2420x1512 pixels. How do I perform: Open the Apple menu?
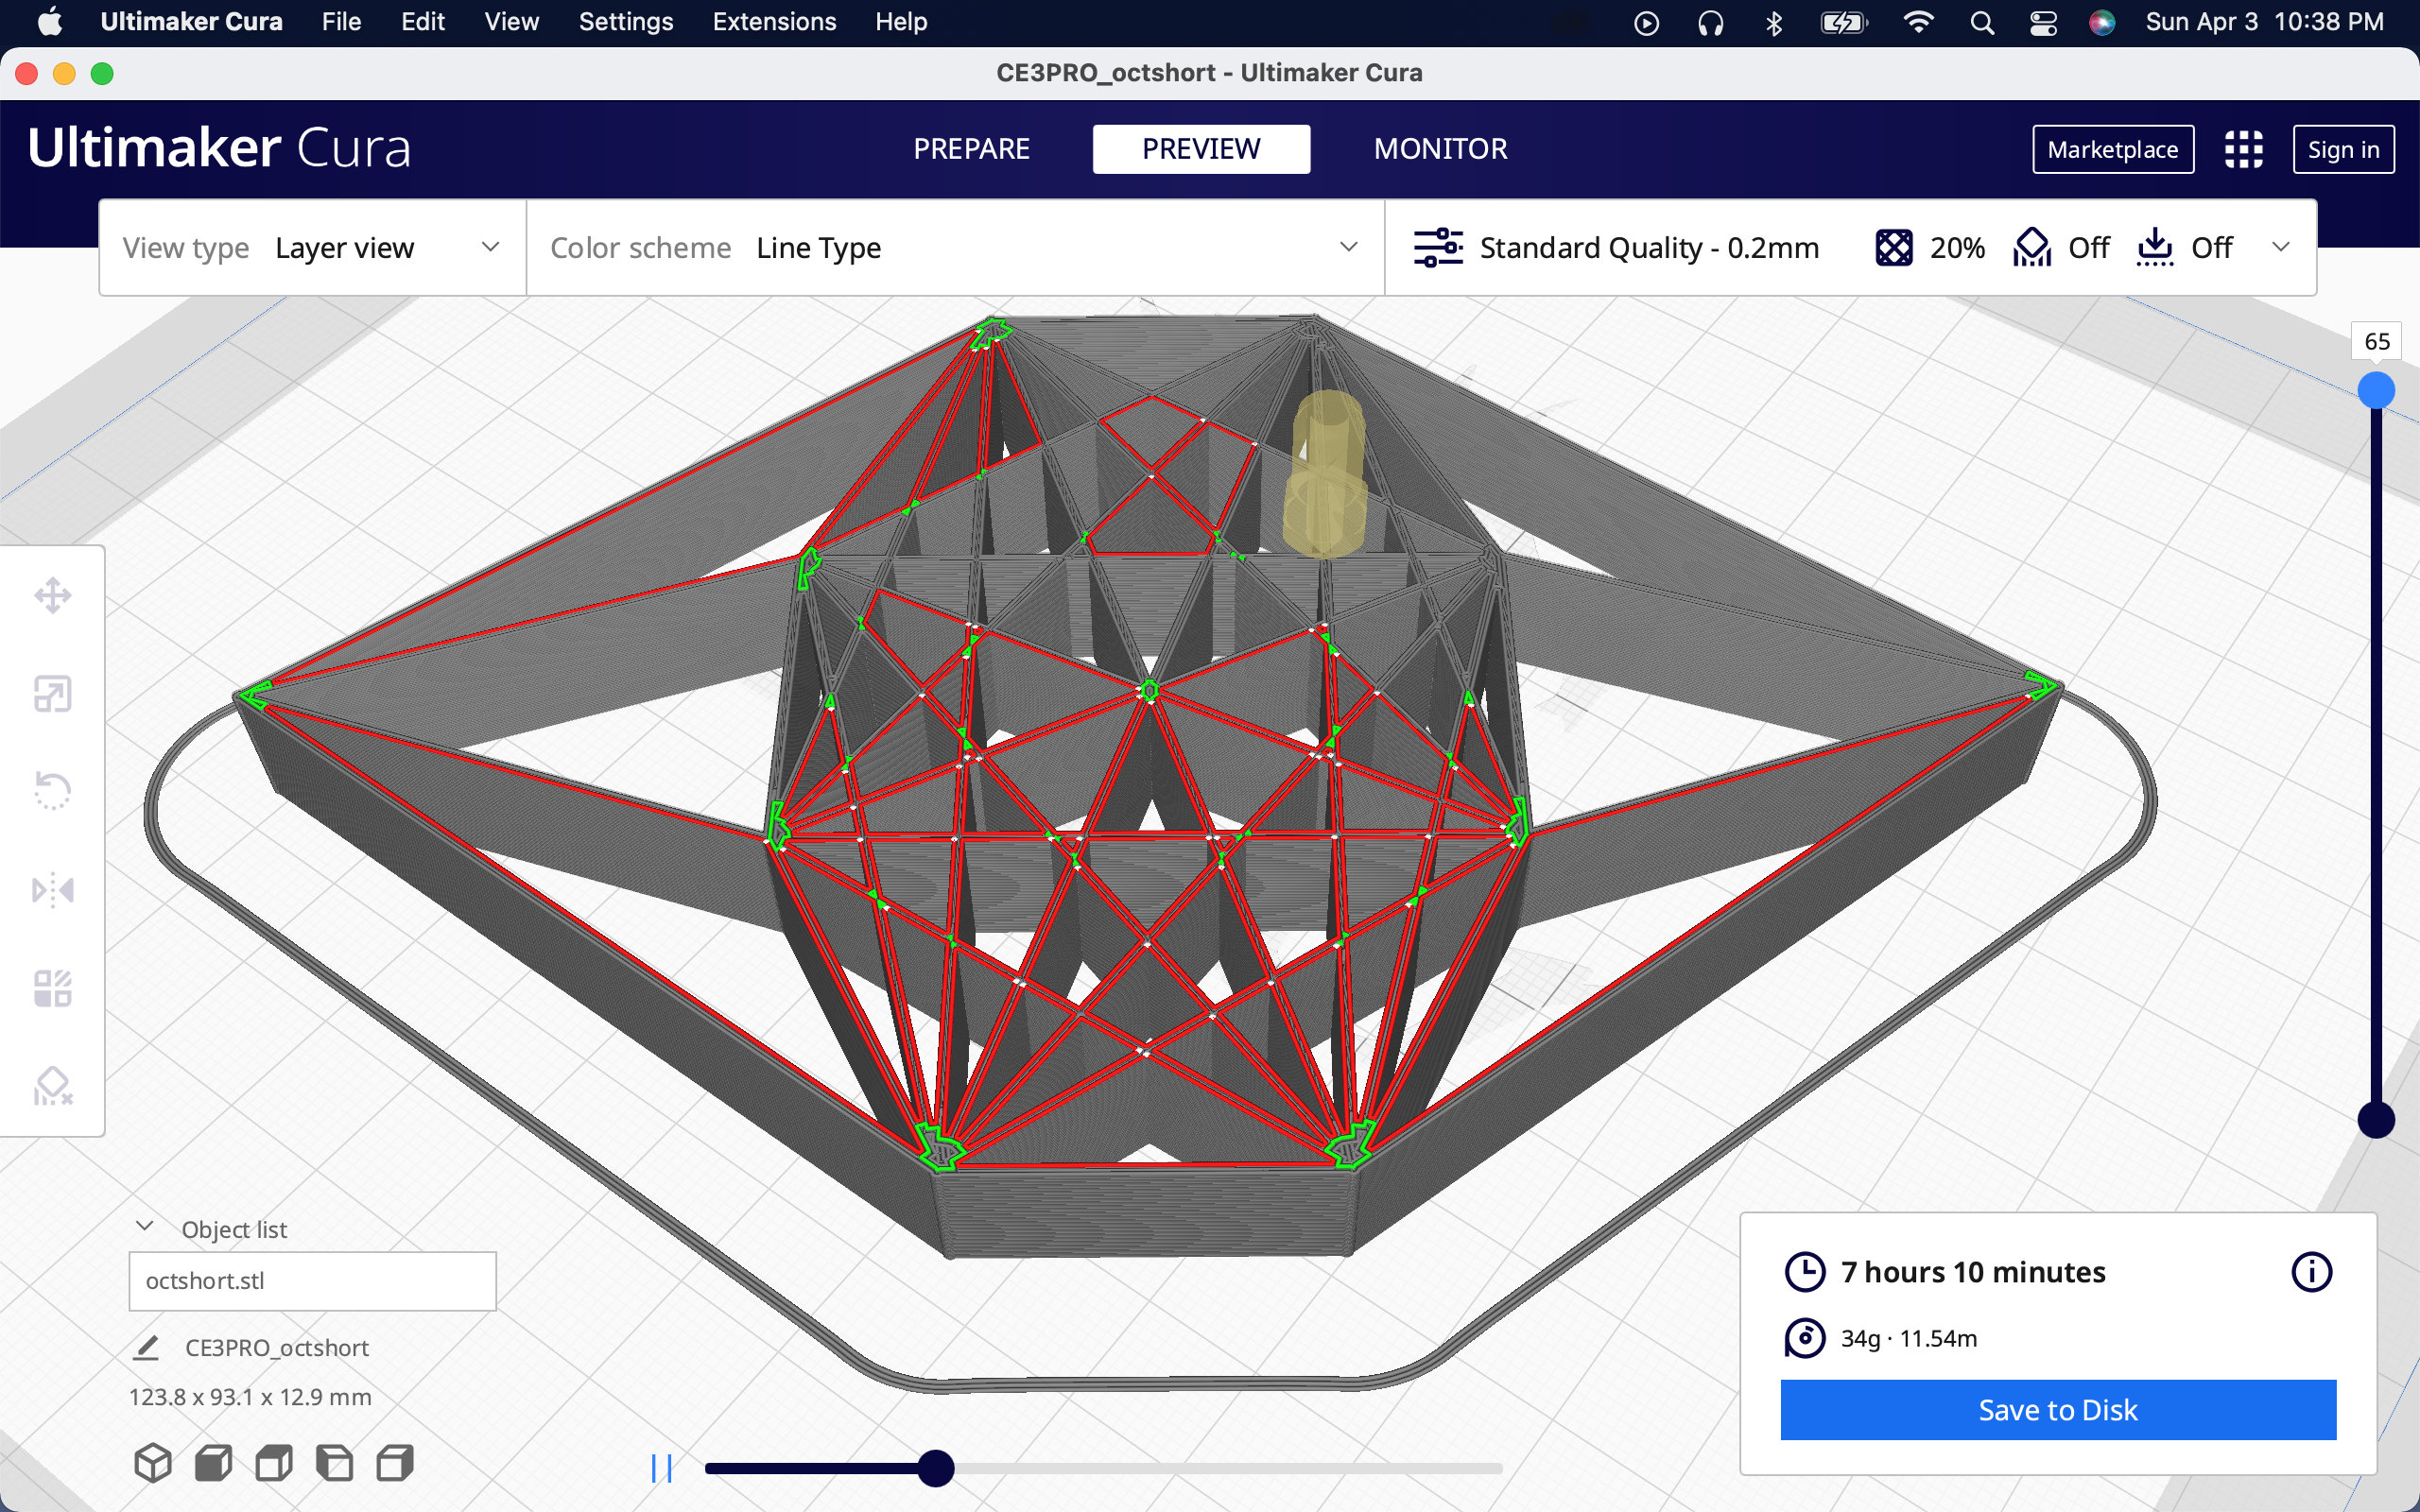tap(49, 22)
